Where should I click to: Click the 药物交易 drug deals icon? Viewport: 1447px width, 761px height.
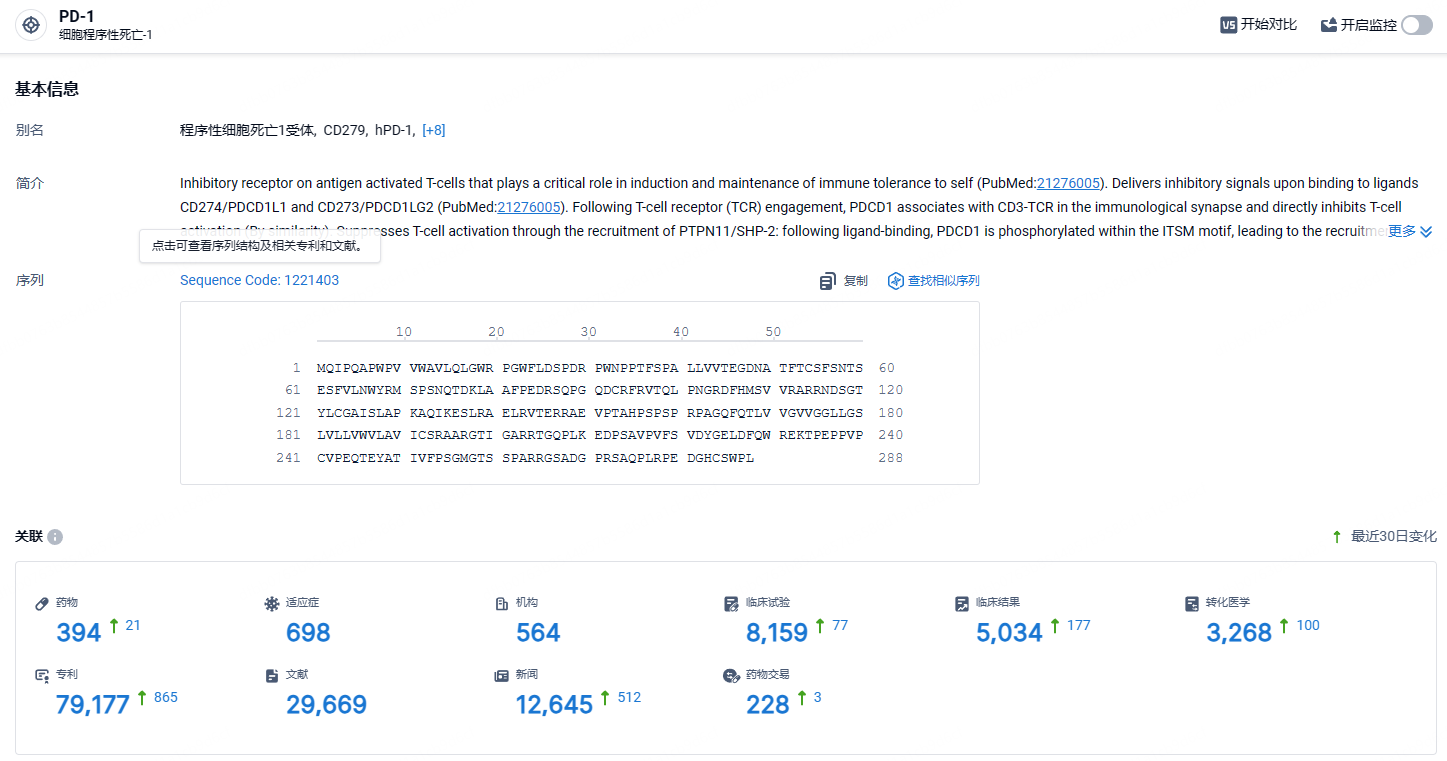[731, 675]
